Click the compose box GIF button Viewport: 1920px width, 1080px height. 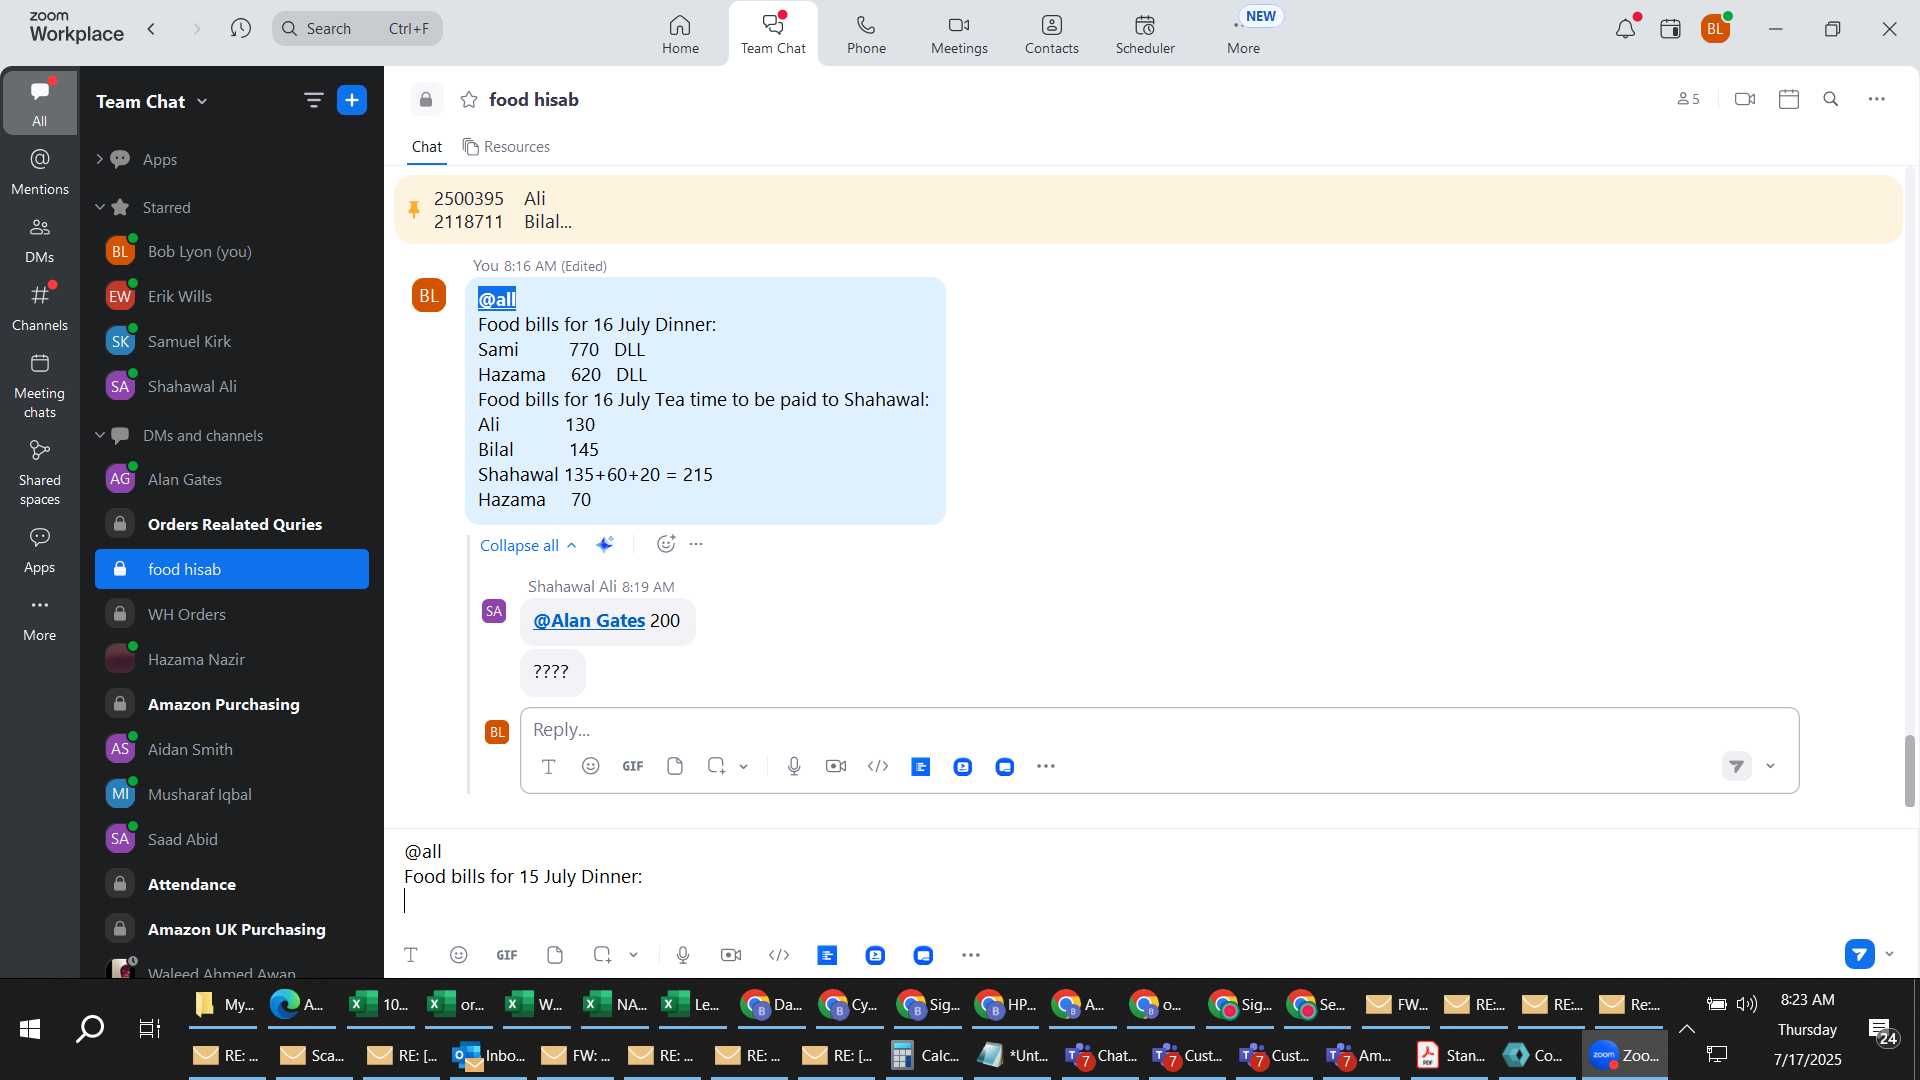tap(507, 955)
